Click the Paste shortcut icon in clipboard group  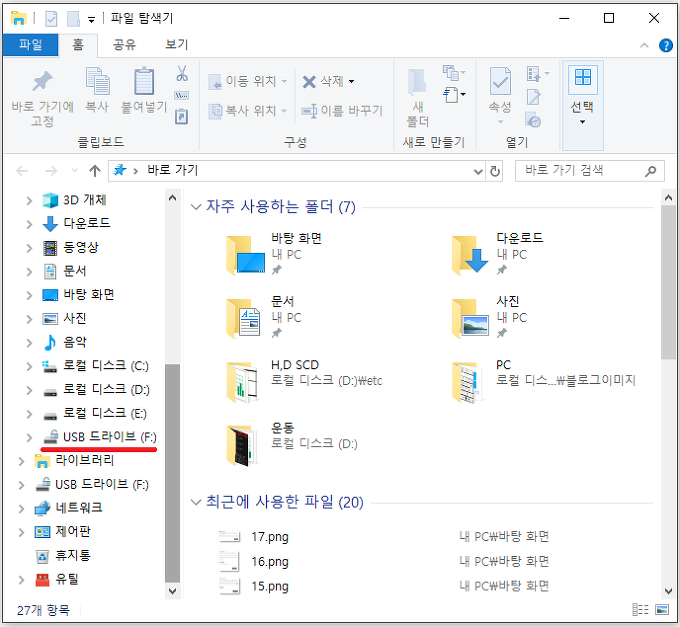tap(181, 116)
